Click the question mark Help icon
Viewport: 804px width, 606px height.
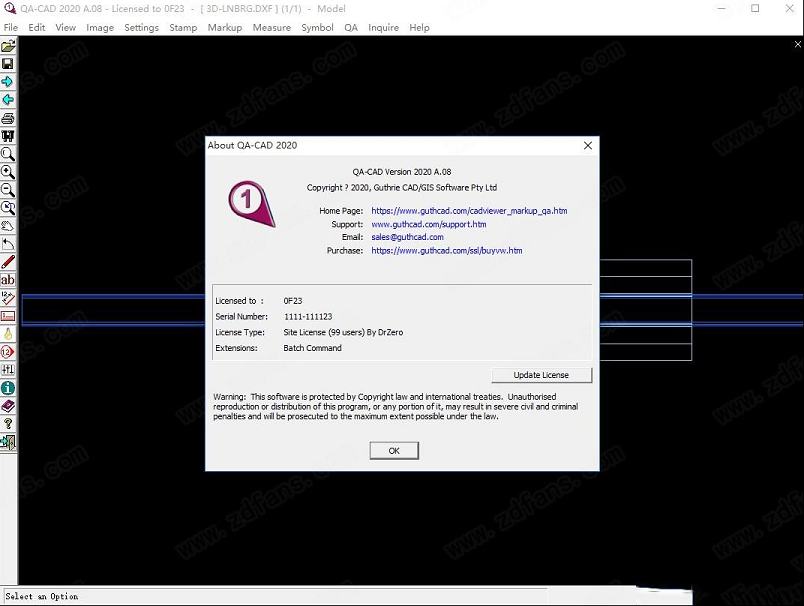(x=8, y=424)
